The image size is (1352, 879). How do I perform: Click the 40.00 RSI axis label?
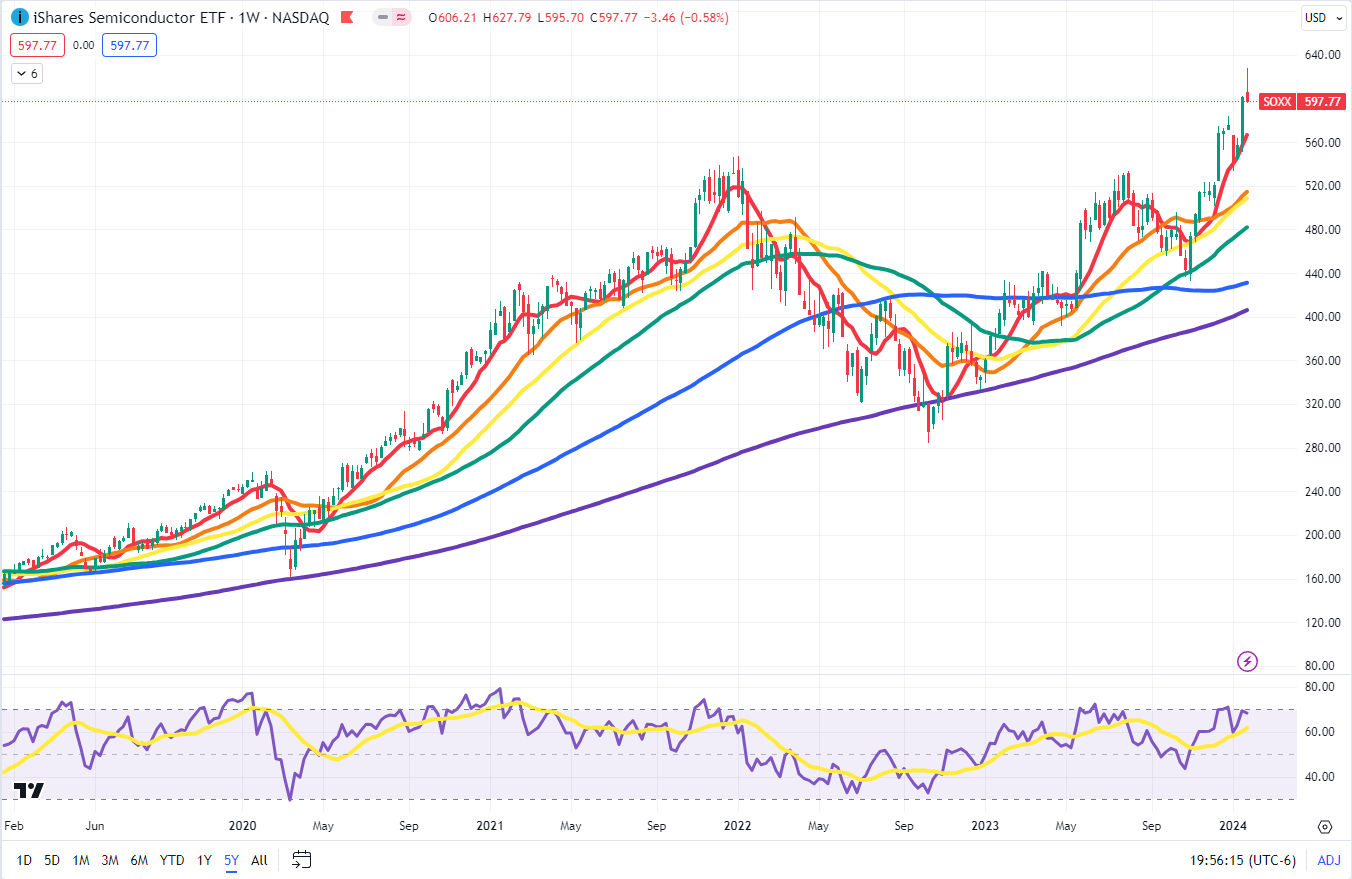point(1321,777)
